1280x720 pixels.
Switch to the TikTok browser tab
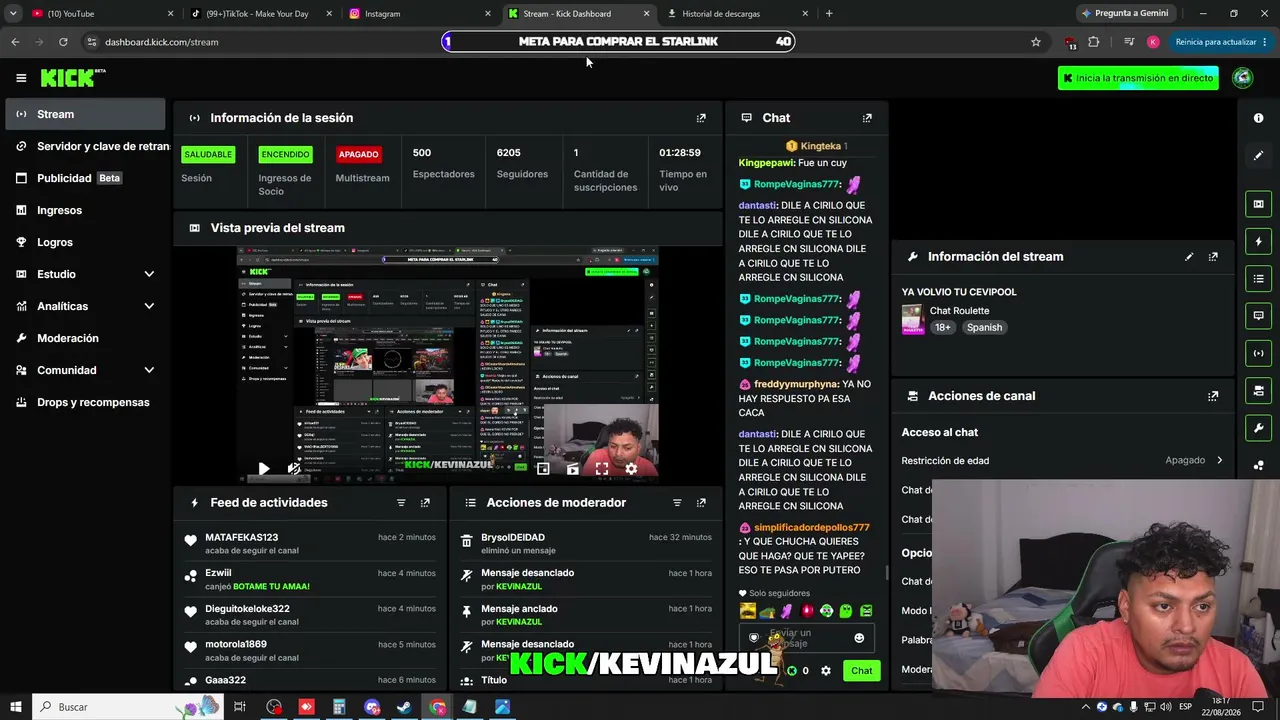point(262,14)
